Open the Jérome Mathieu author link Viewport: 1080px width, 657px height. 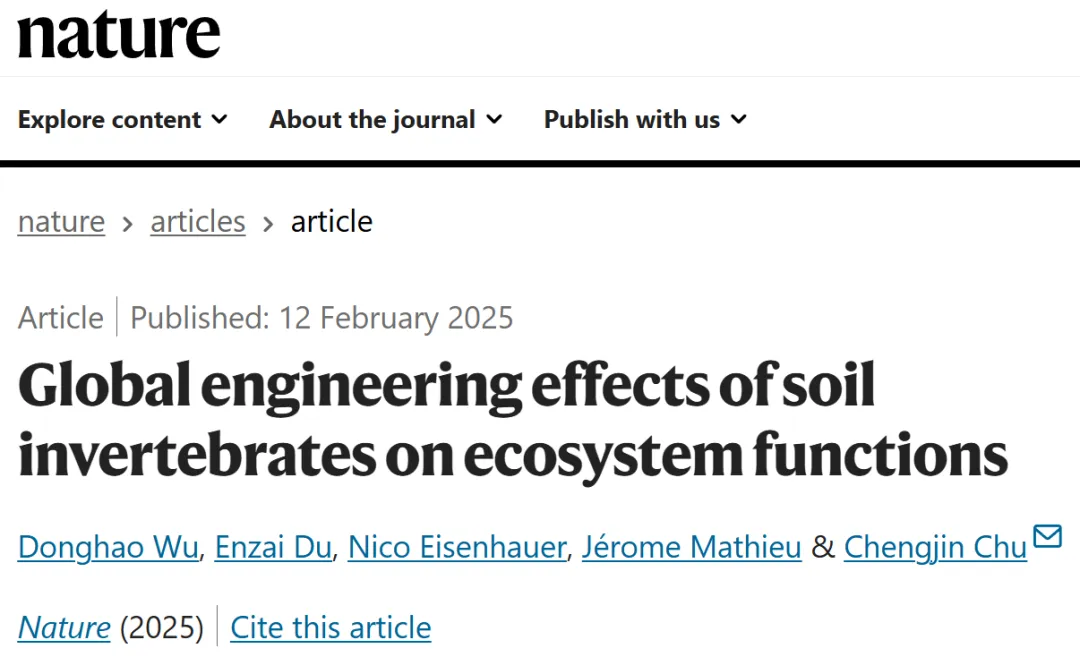pyautogui.click(x=691, y=548)
